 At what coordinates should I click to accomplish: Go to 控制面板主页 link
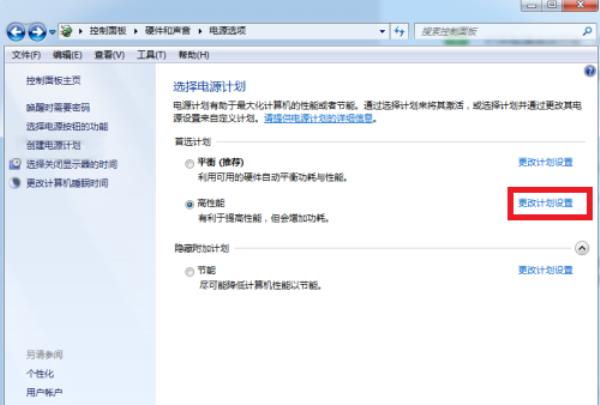(53, 80)
